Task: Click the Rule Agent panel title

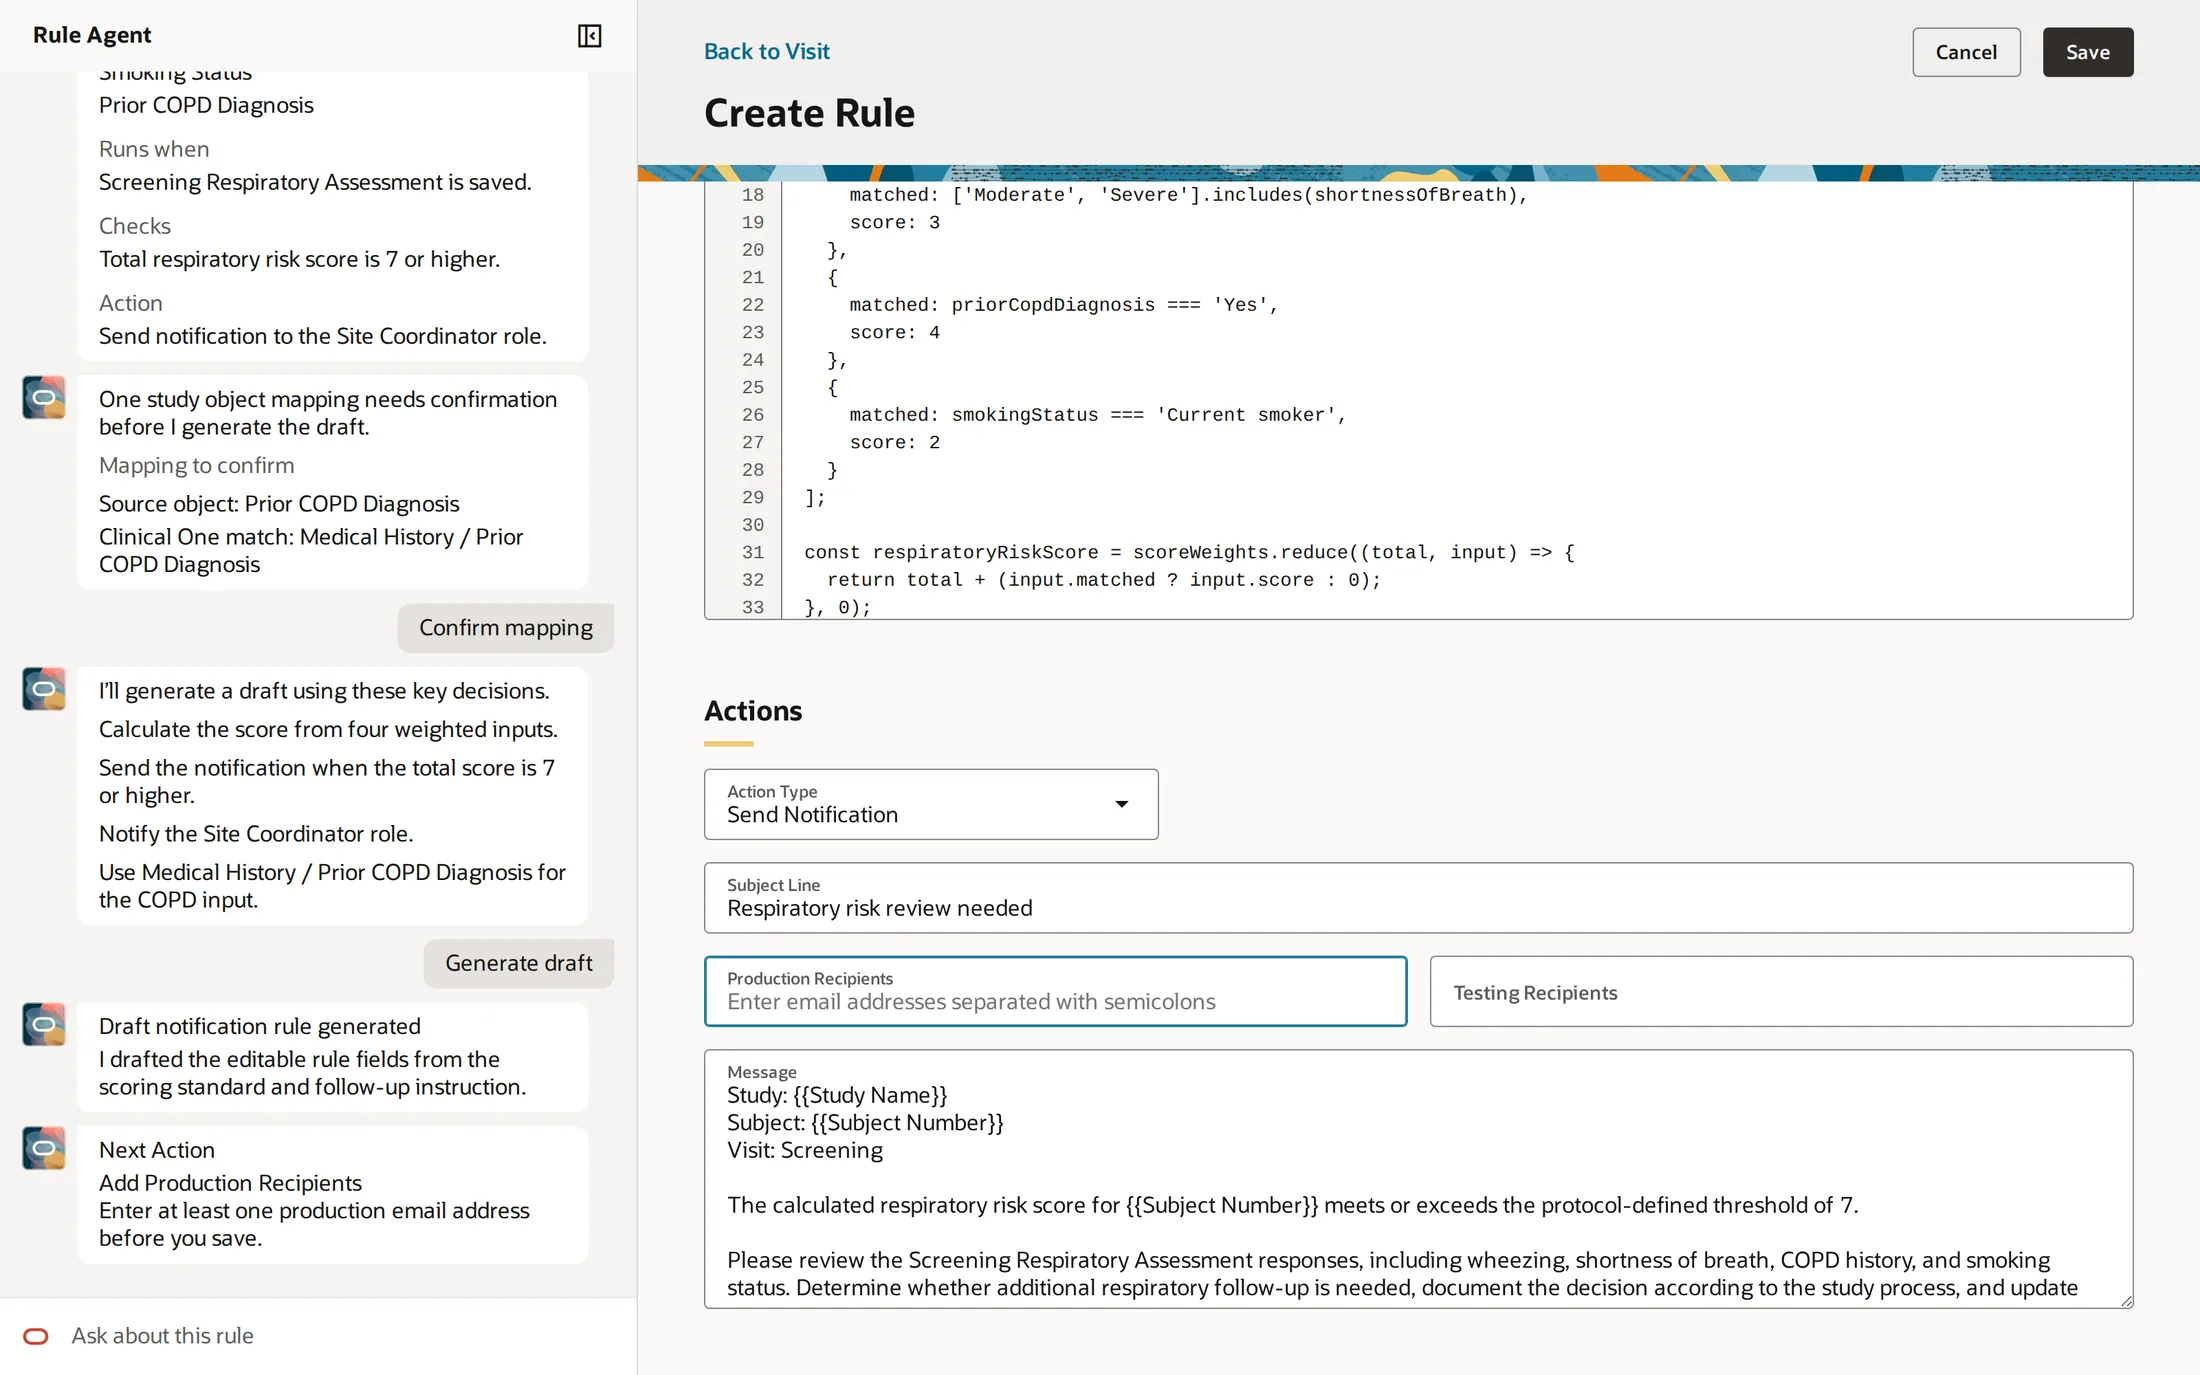Action: pos(92,35)
